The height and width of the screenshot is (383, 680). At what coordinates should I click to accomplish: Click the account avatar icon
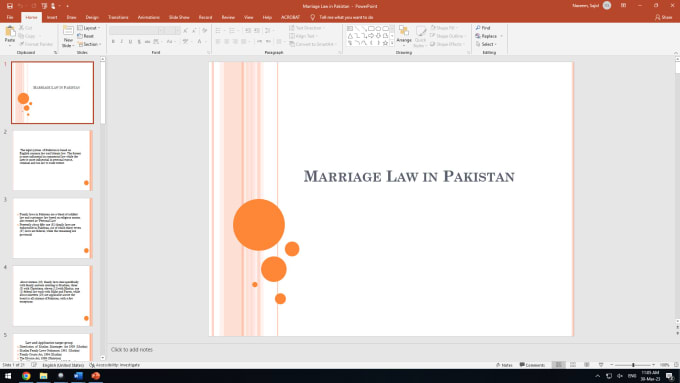(x=607, y=6)
